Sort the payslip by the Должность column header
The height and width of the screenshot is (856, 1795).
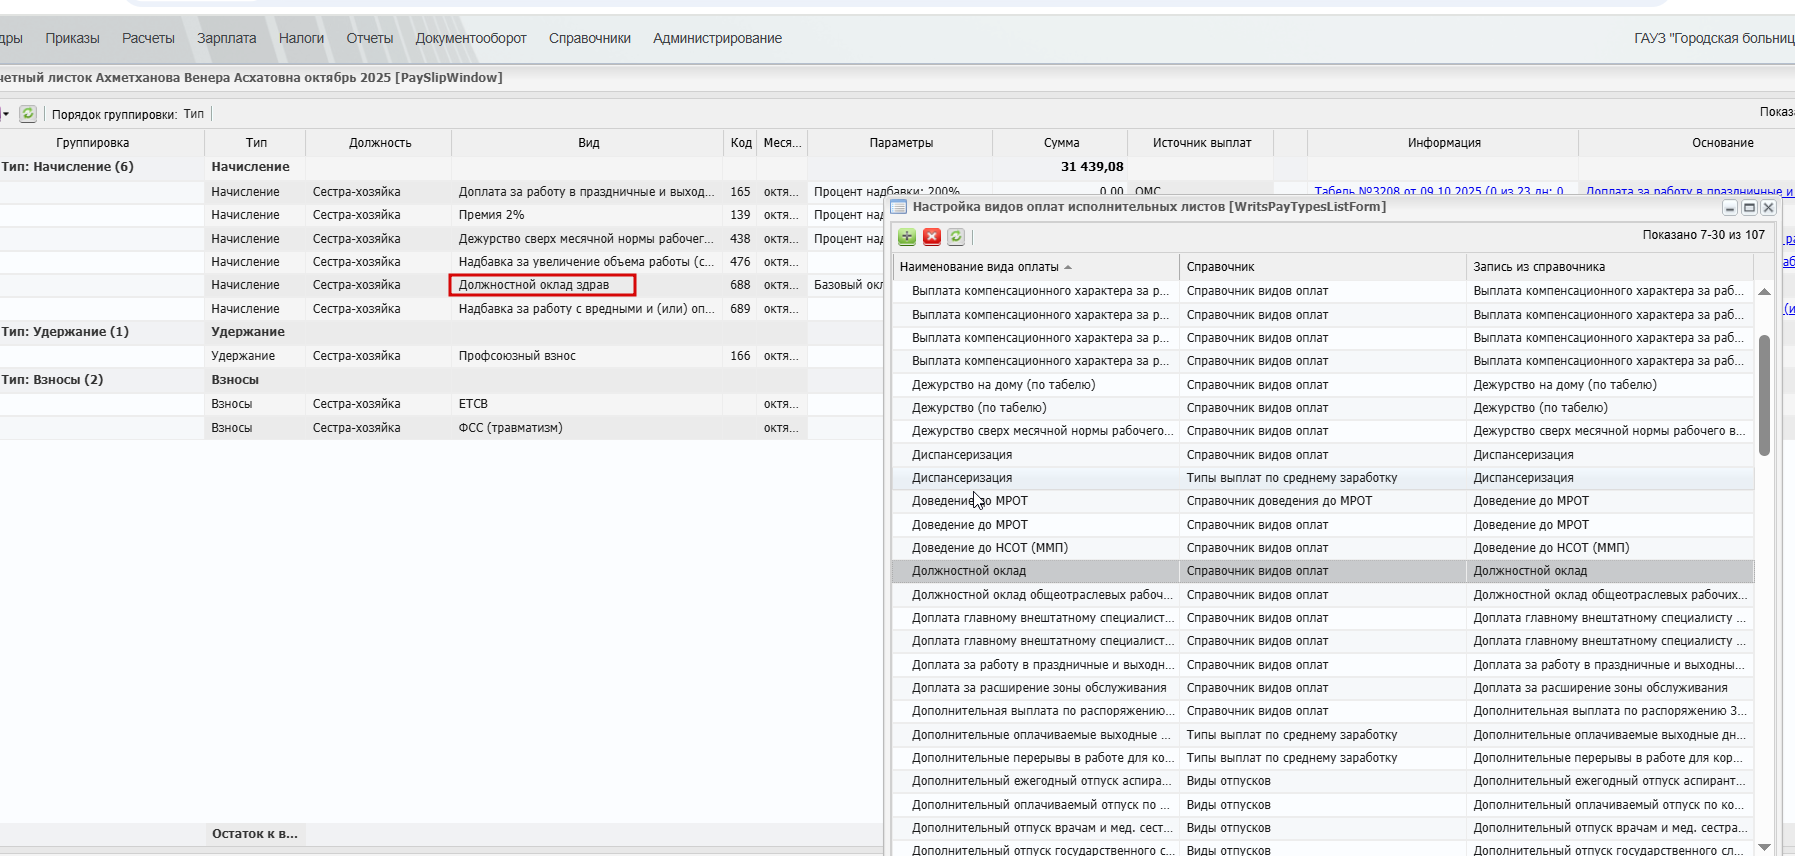pyautogui.click(x=380, y=143)
